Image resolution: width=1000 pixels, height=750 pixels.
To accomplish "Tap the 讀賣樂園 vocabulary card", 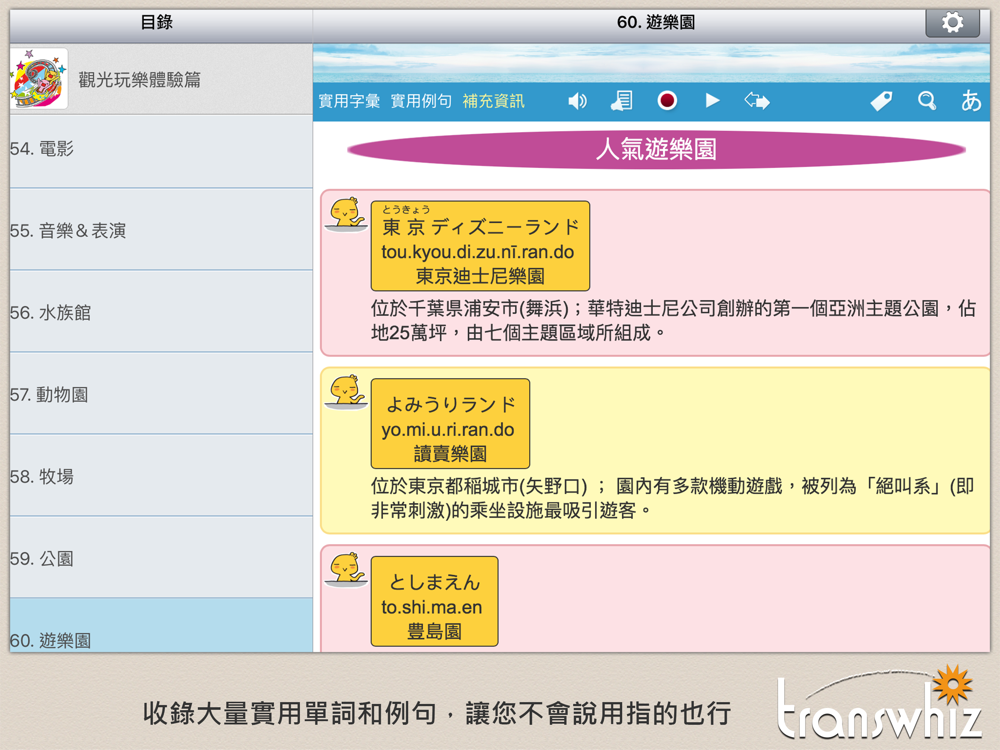I will [x=450, y=423].
